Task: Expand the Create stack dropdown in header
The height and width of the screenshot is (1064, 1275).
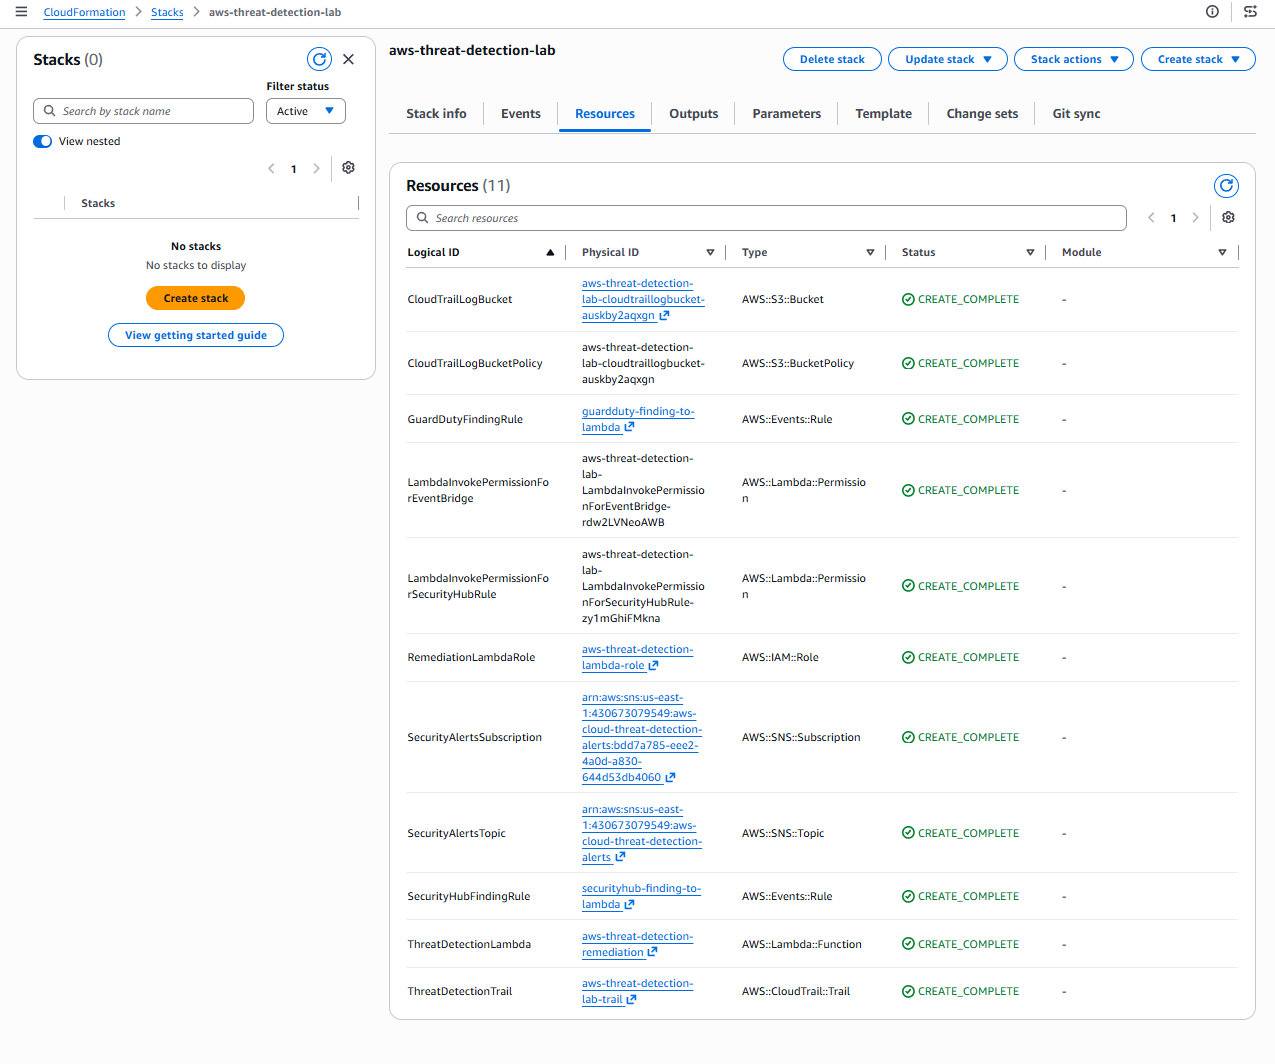Action: click(x=1198, y=59)
